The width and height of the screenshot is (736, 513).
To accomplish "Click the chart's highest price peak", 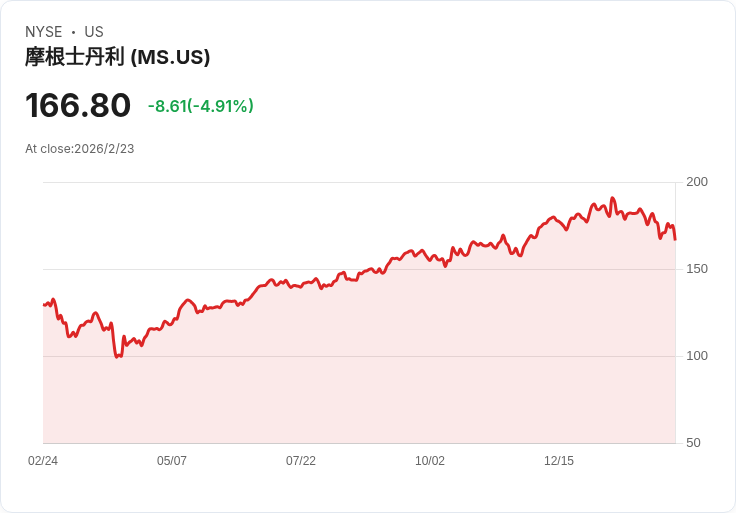I will click(612, 199).
